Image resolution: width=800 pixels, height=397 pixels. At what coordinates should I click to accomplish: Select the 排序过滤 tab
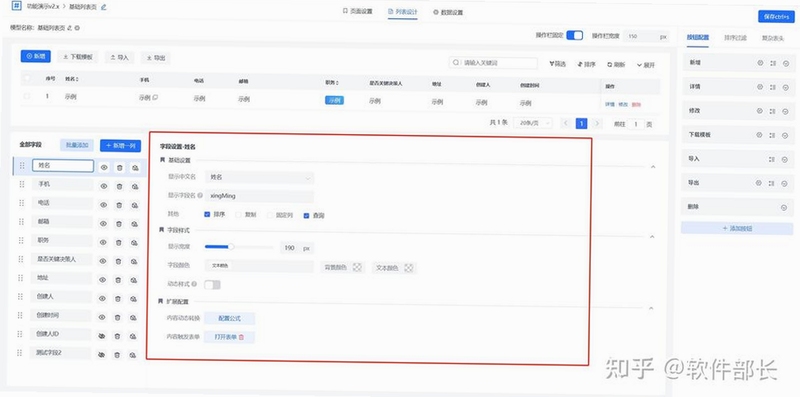[735, 37]
